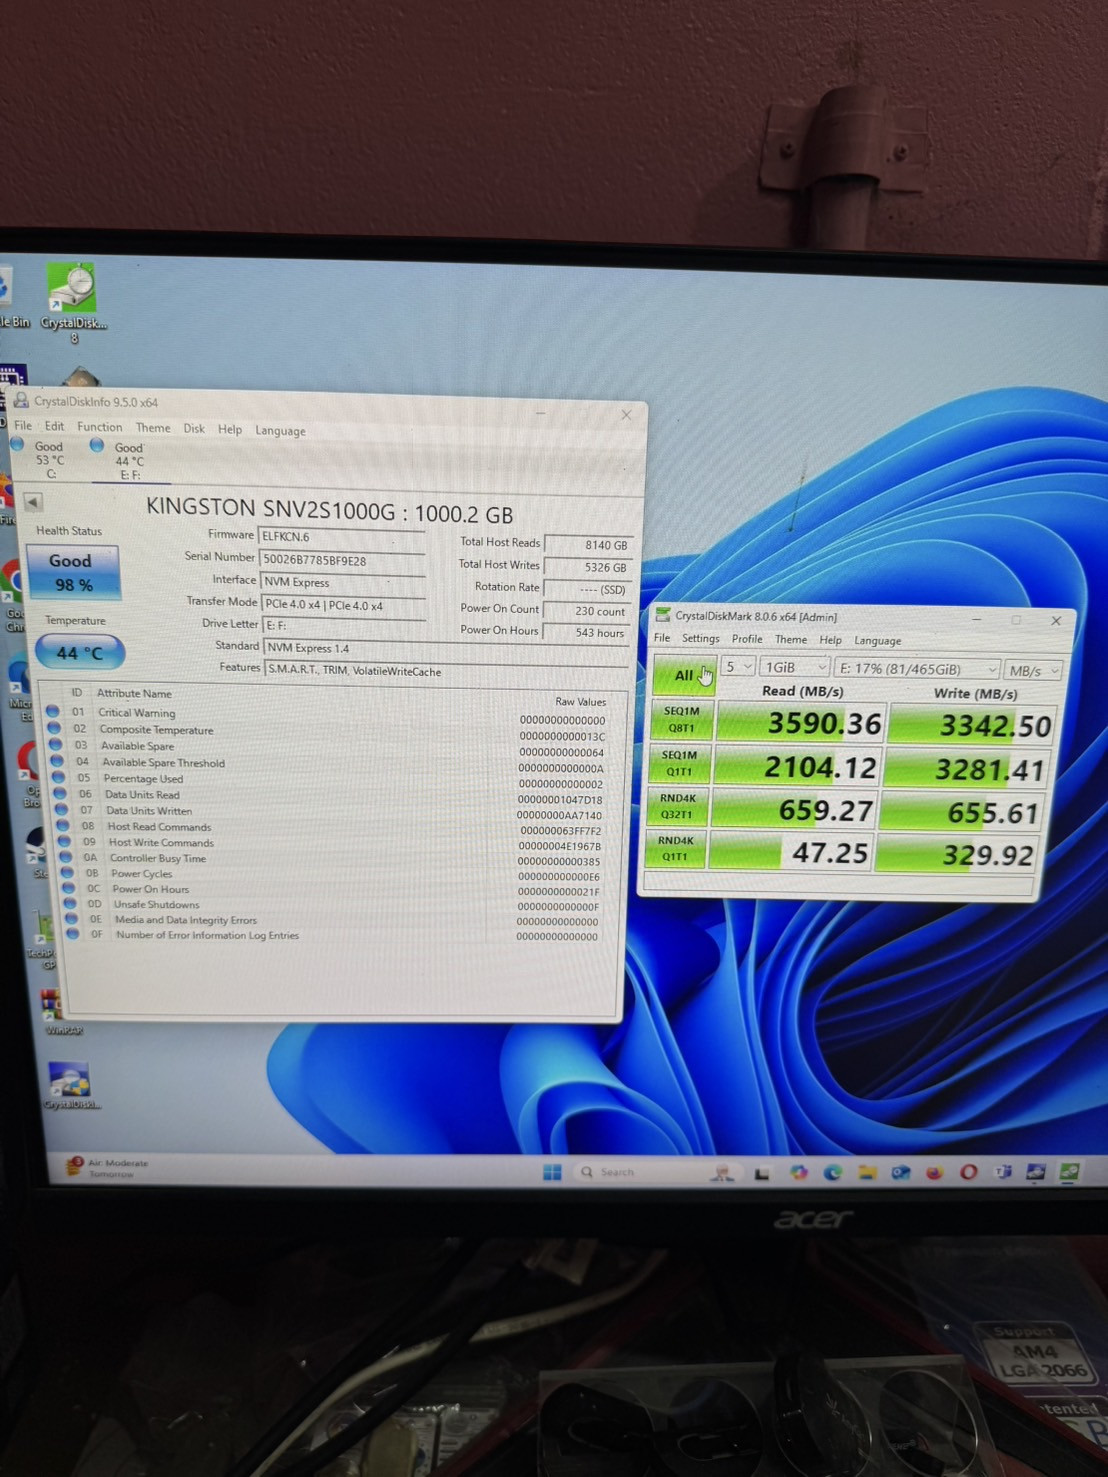Screen dimensions: 1108x1477
Task: Open the Language menu in CrystalDiskInfo
Action: click(x=280, y=431)
